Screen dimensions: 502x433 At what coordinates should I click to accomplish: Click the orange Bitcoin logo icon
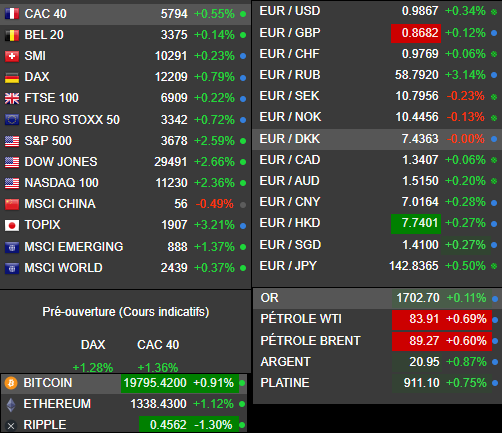coord(11,383)
